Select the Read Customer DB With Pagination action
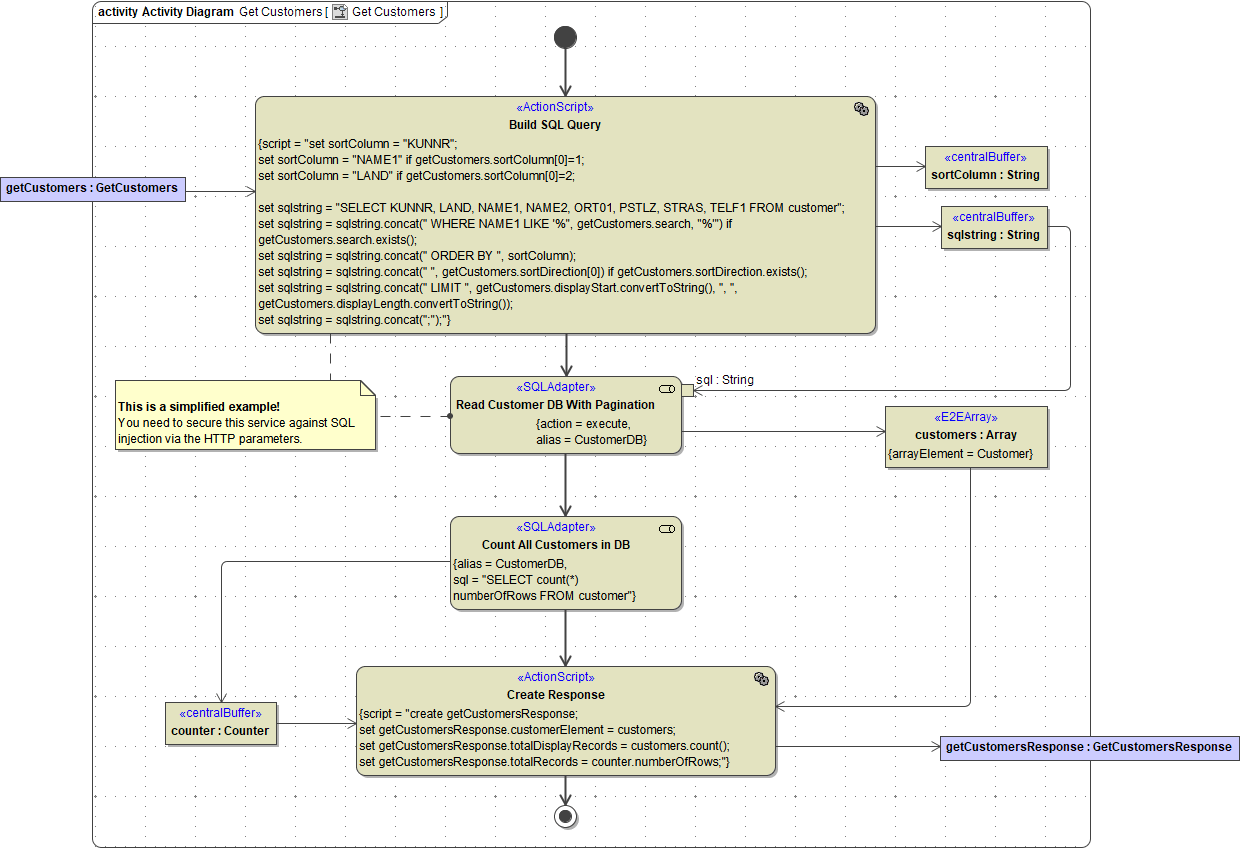1241x849 pixels. [566, 415]
